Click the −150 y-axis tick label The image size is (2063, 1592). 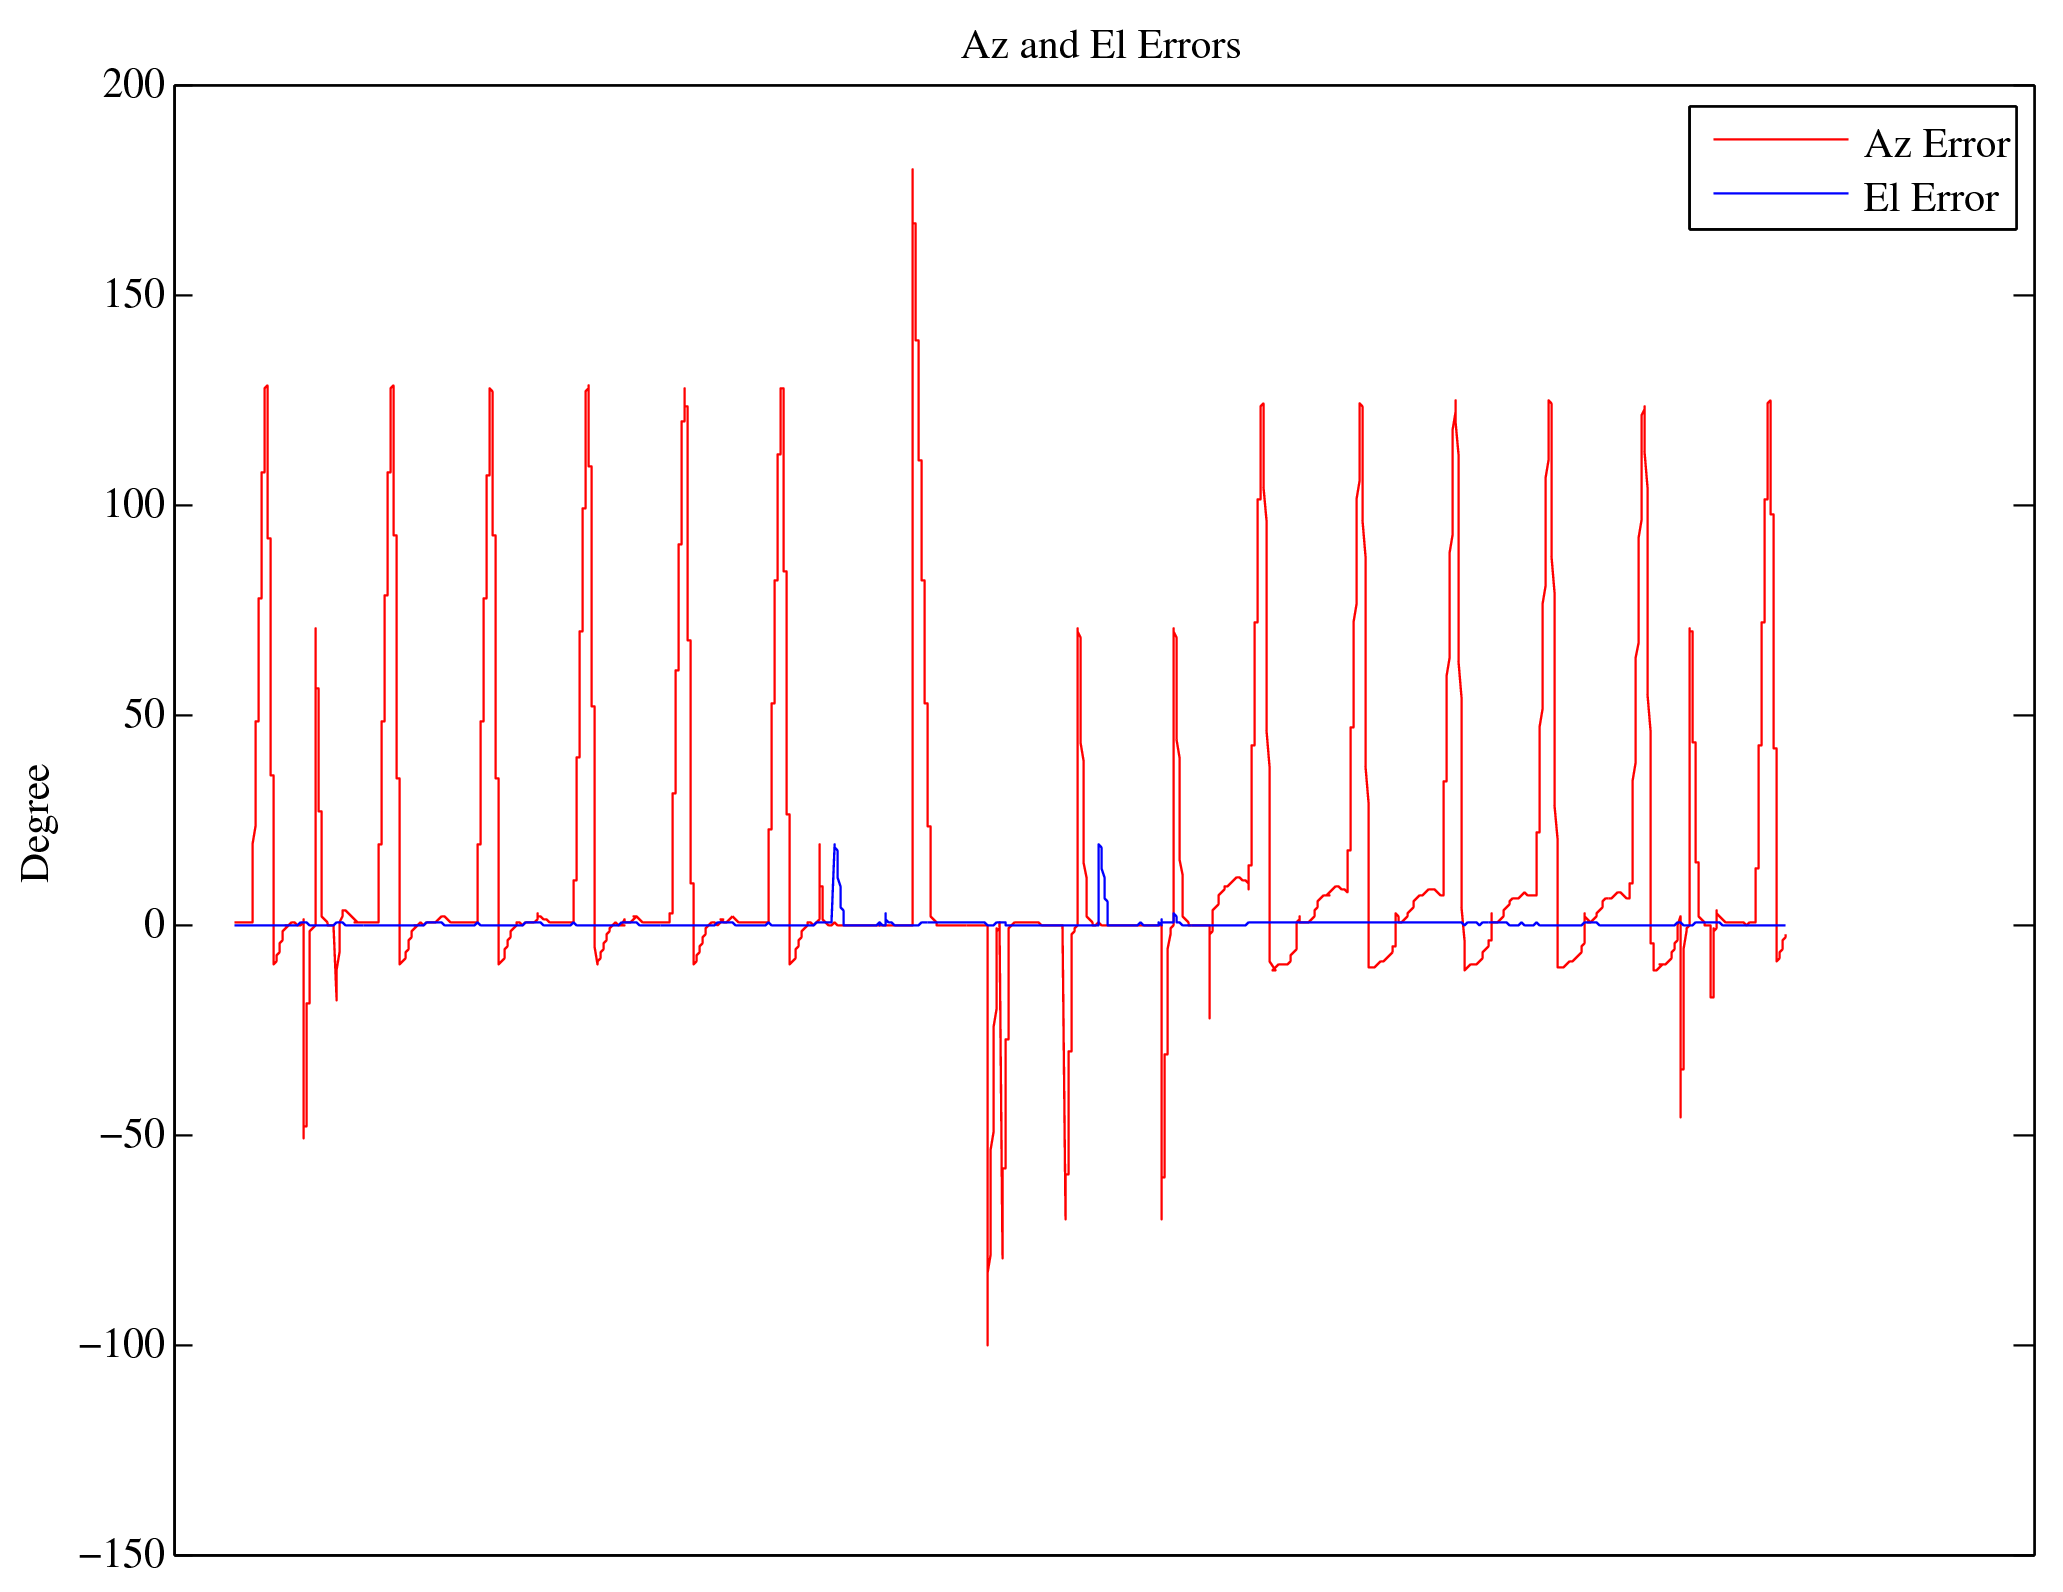[x=120, y=1555]
